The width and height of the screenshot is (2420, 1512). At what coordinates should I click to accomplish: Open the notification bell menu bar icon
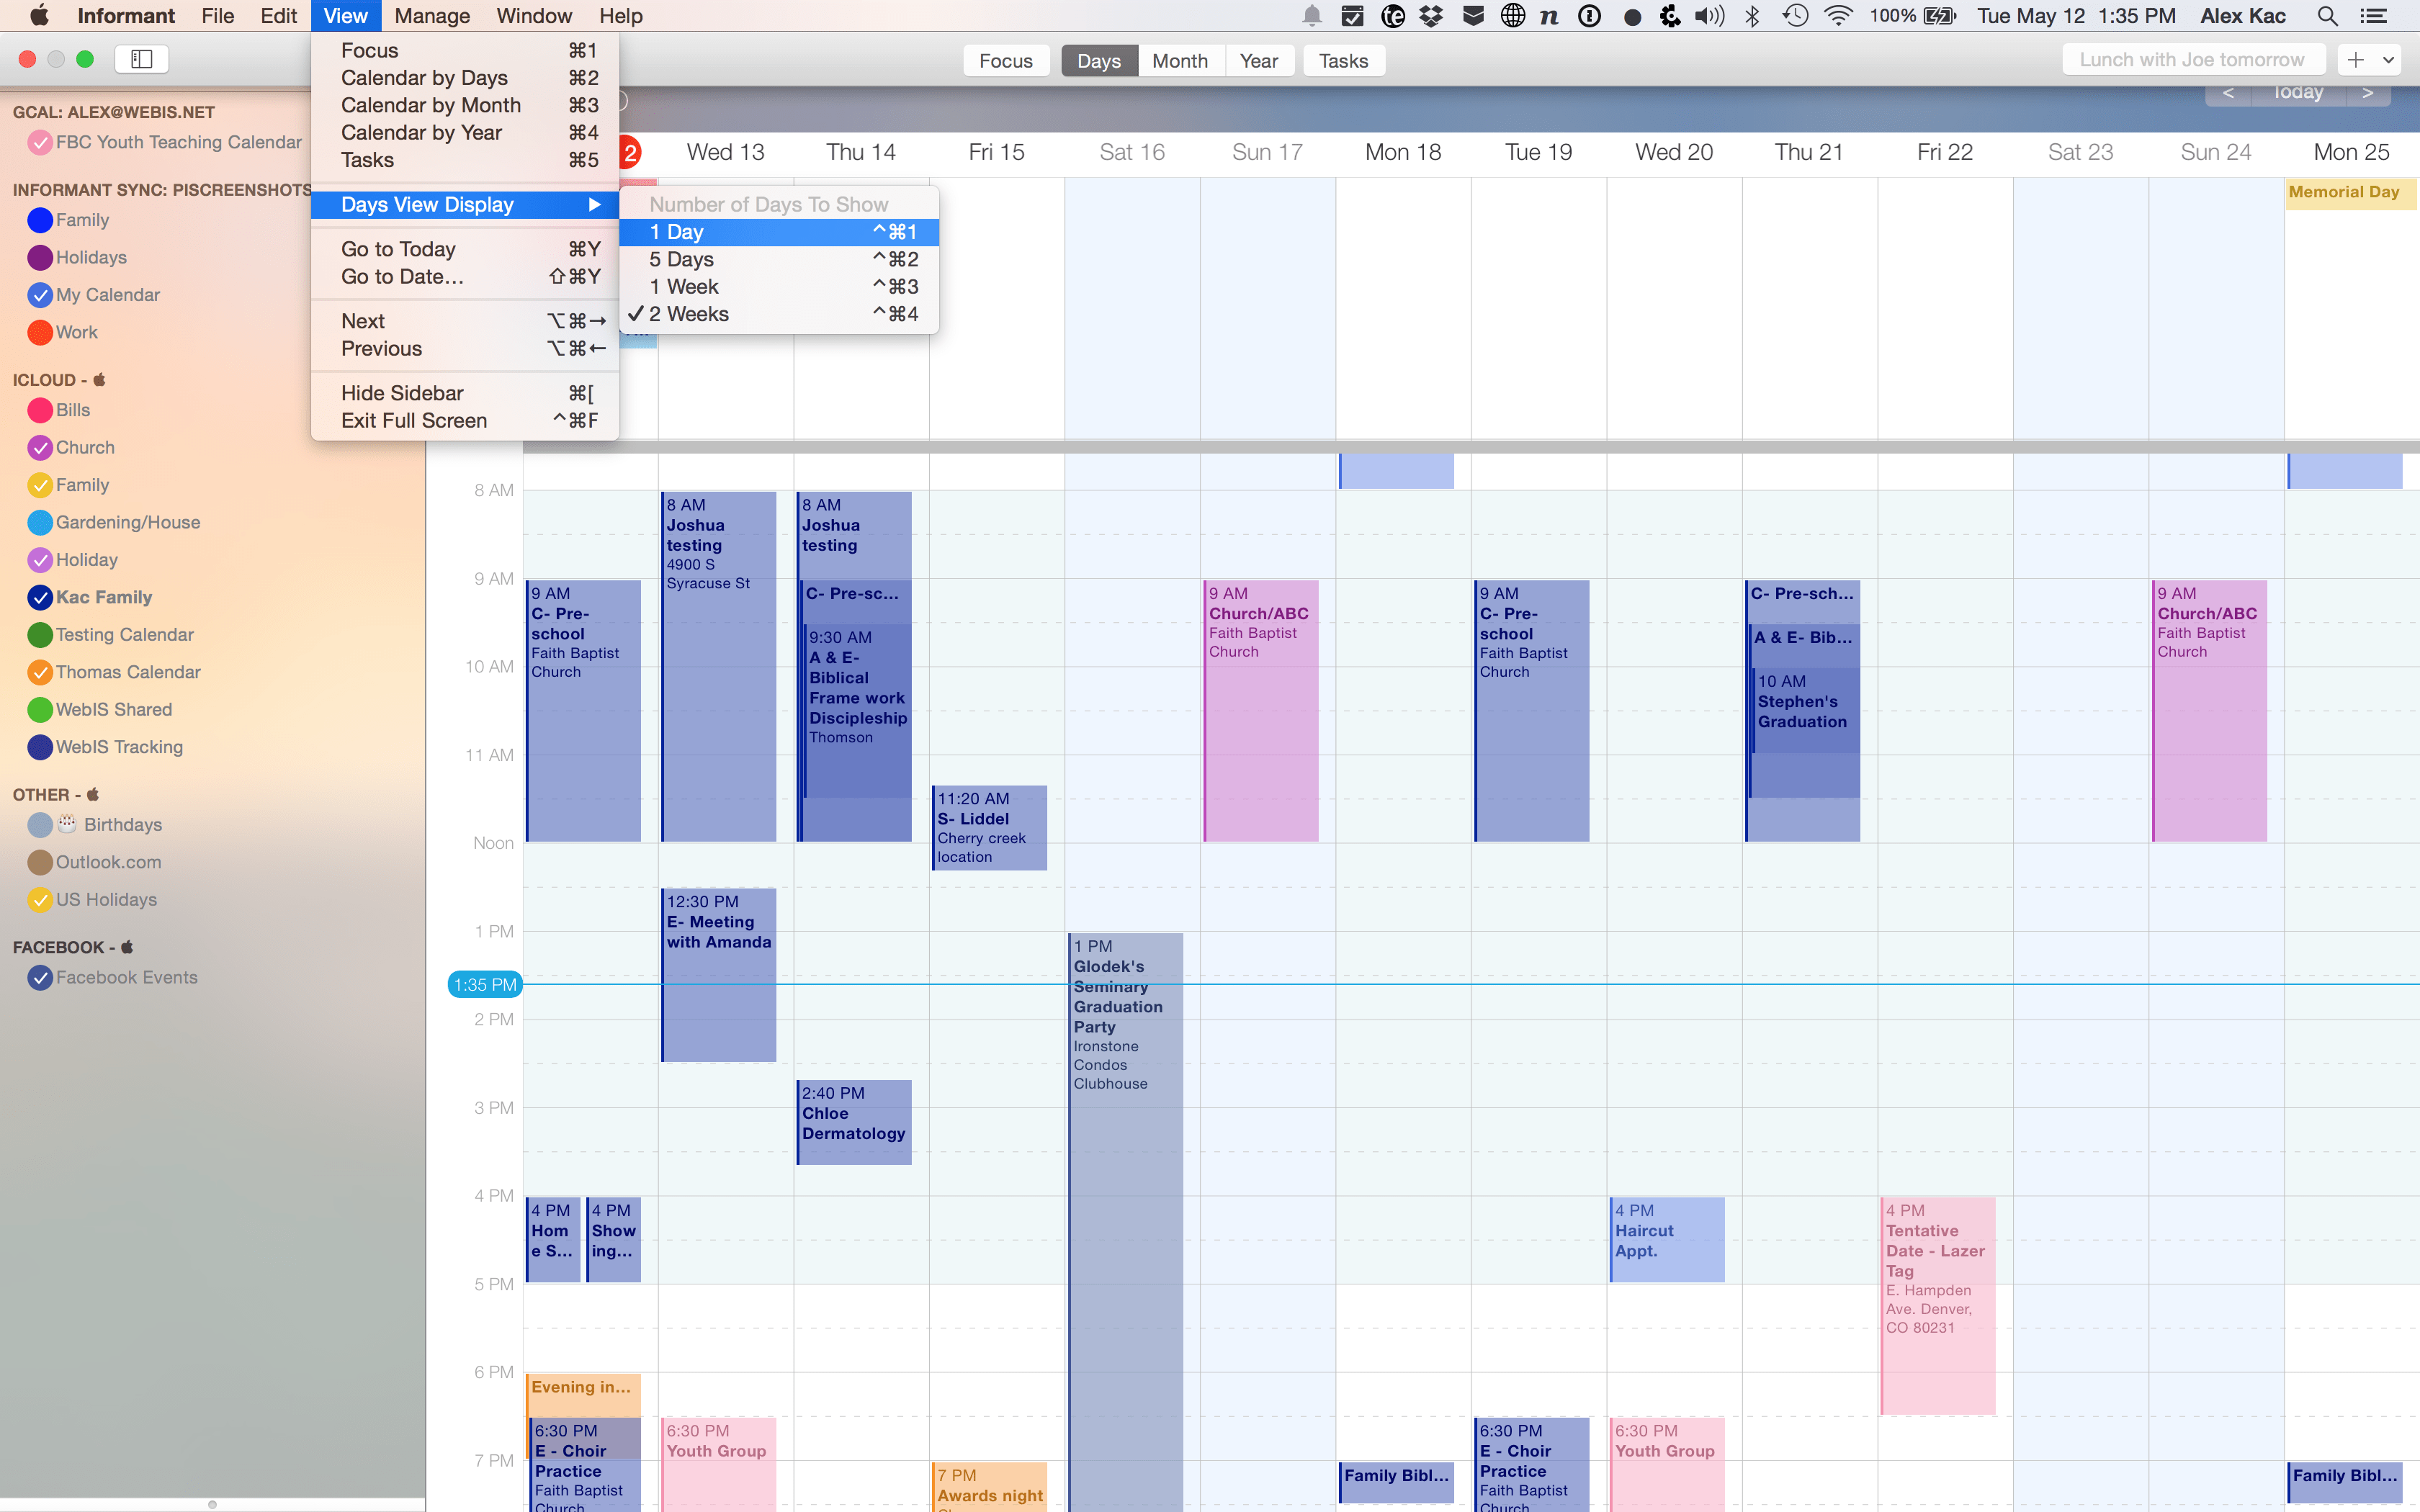1311,16
